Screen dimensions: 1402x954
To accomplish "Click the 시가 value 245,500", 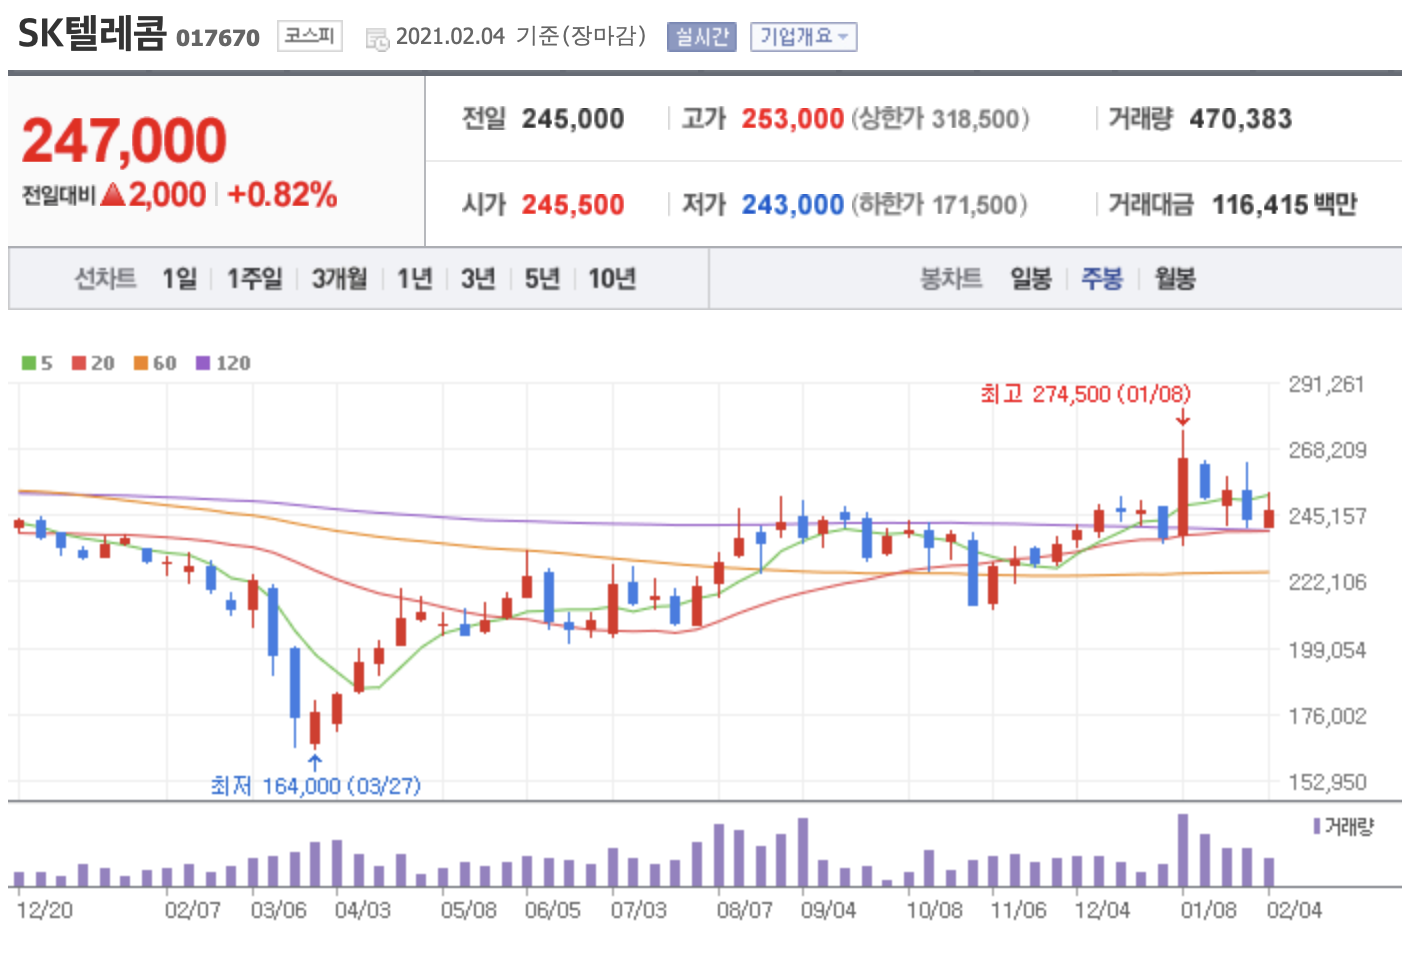I will (x=573, y=205).
